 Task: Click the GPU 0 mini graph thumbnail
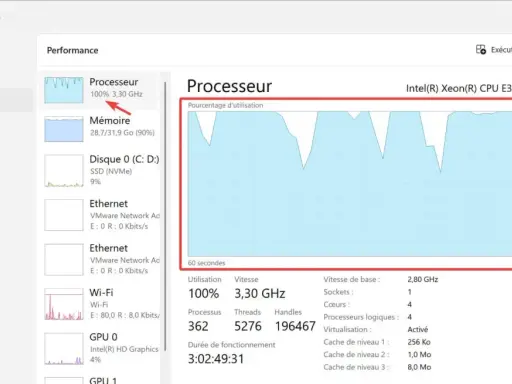[64, 348]
